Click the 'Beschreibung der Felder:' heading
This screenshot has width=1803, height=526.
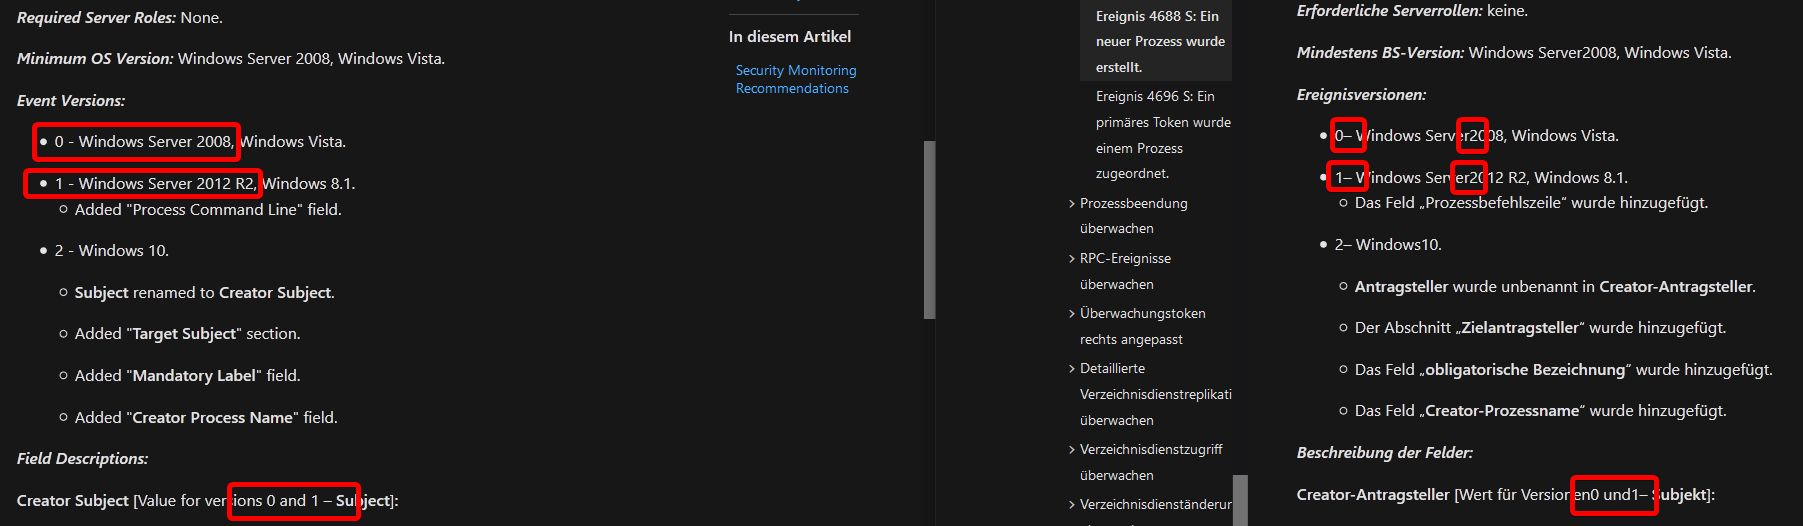point(1385,453)
